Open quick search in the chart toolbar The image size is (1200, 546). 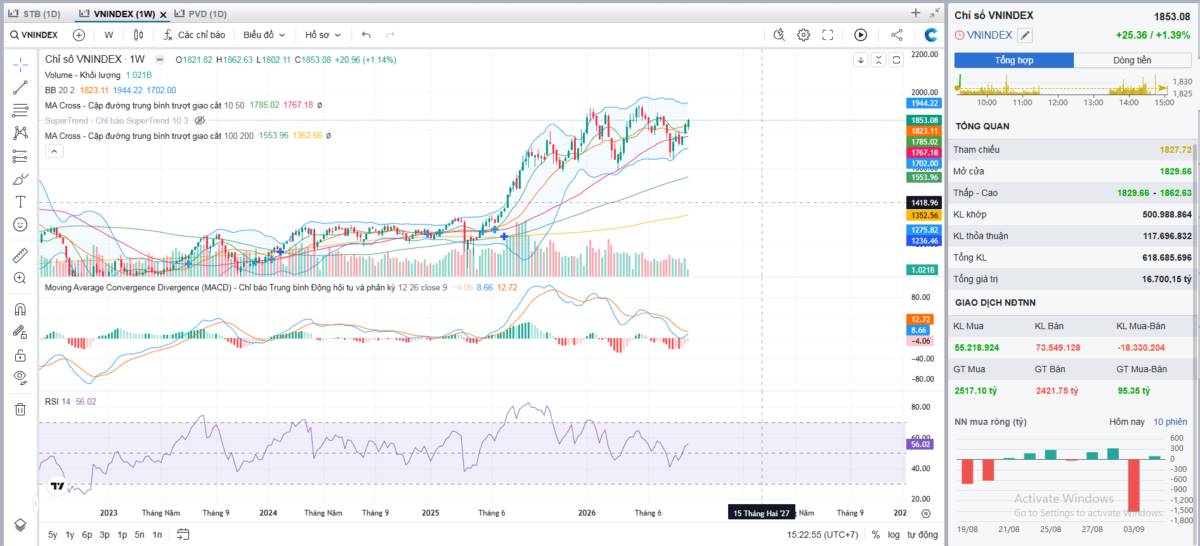click(x=779, y=34)
